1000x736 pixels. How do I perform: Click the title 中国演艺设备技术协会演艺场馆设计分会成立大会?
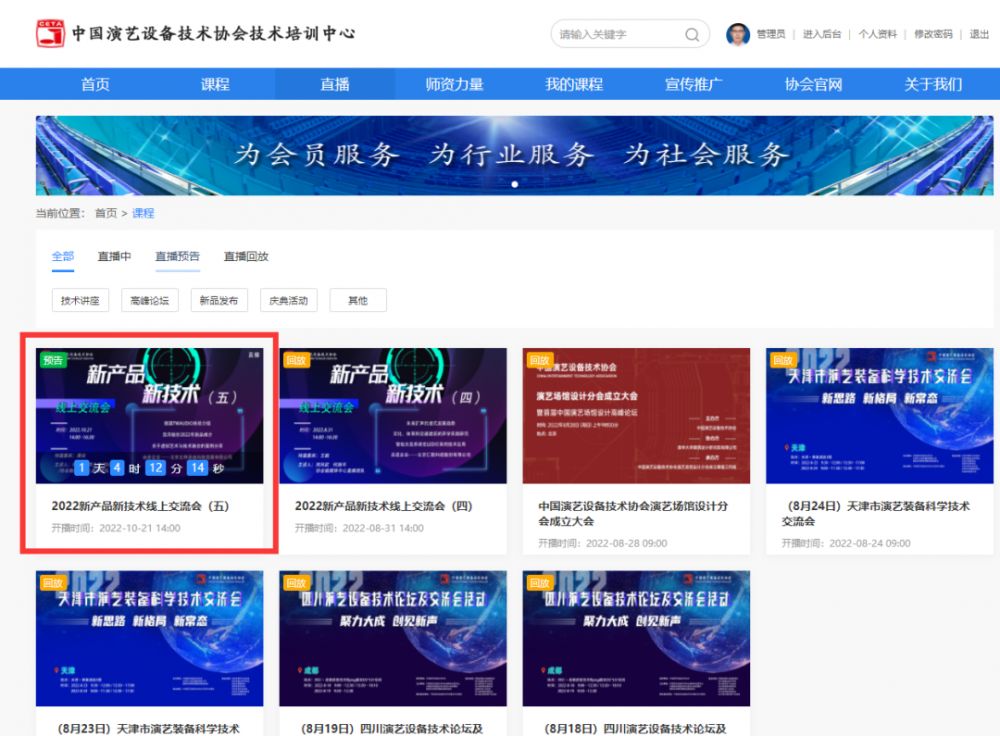click(x=633, y=513)
